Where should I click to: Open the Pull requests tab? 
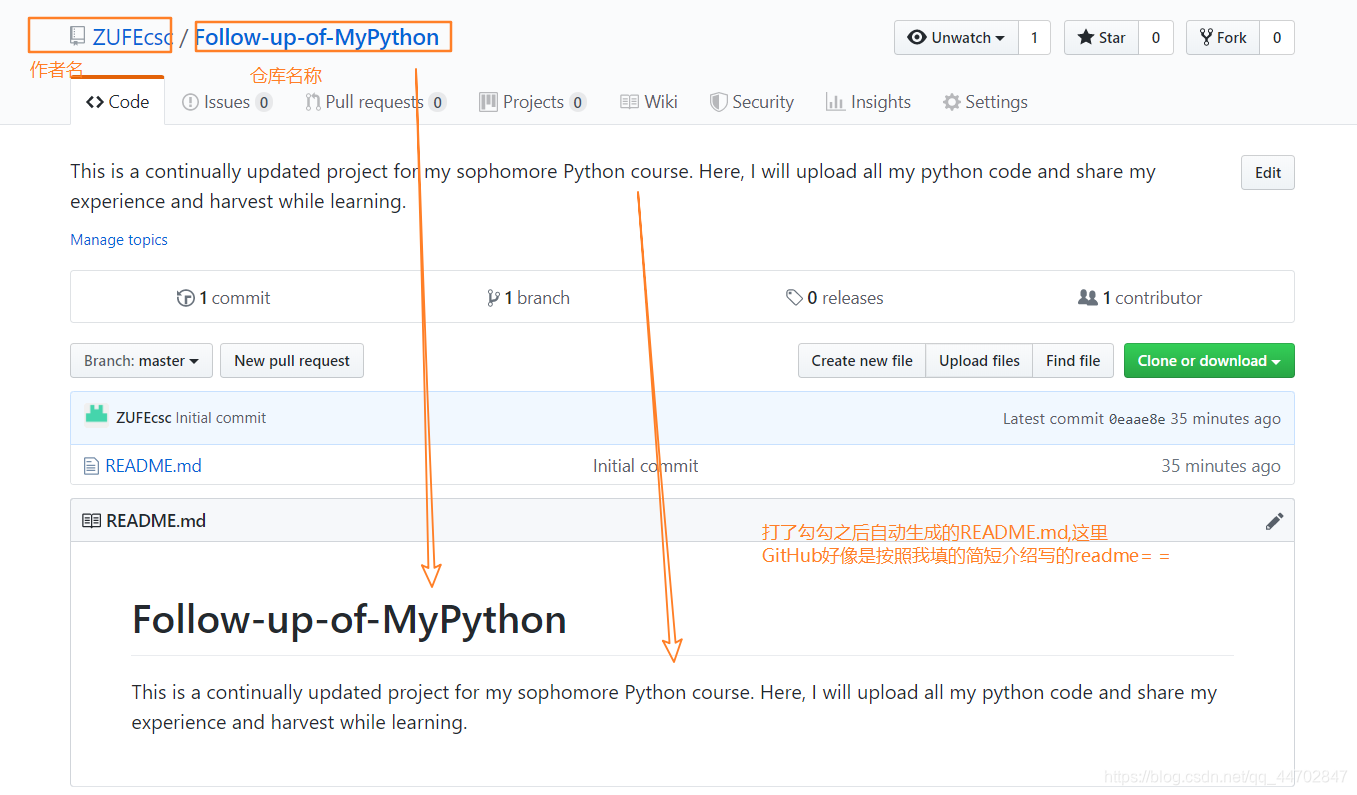click(375, 102)
